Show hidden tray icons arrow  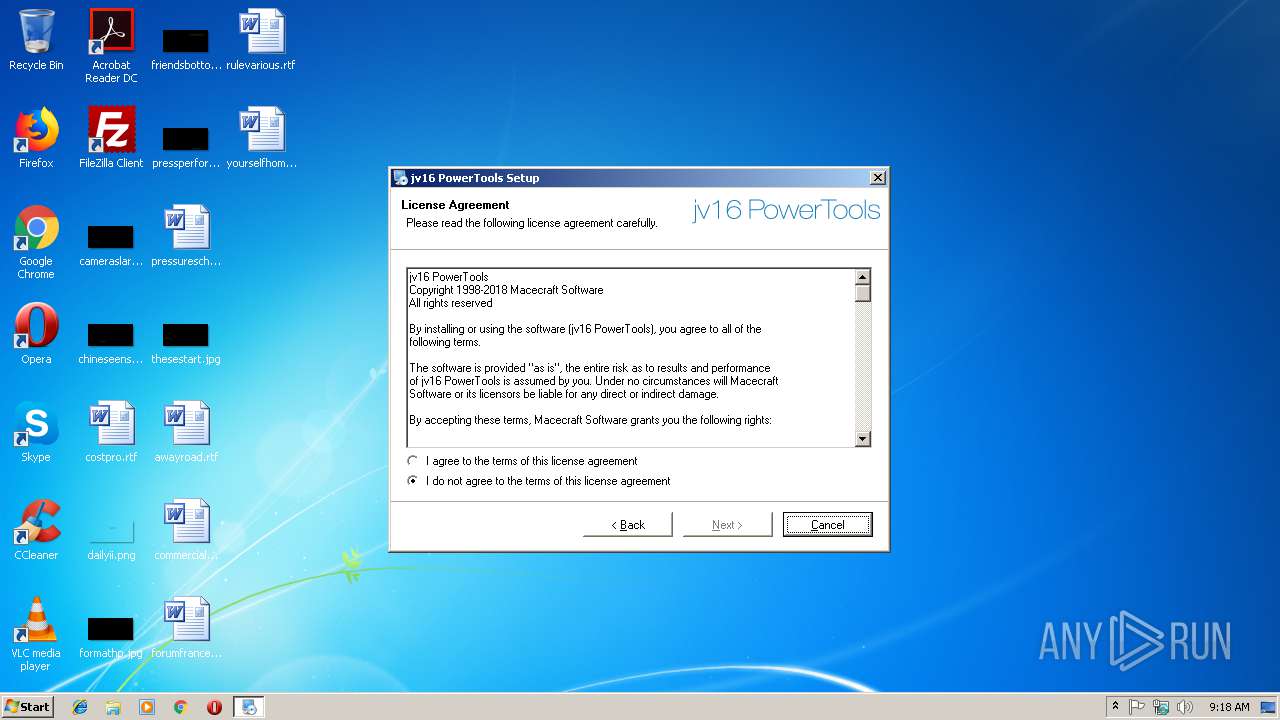pyautogui.click(x=1115, y=707)
